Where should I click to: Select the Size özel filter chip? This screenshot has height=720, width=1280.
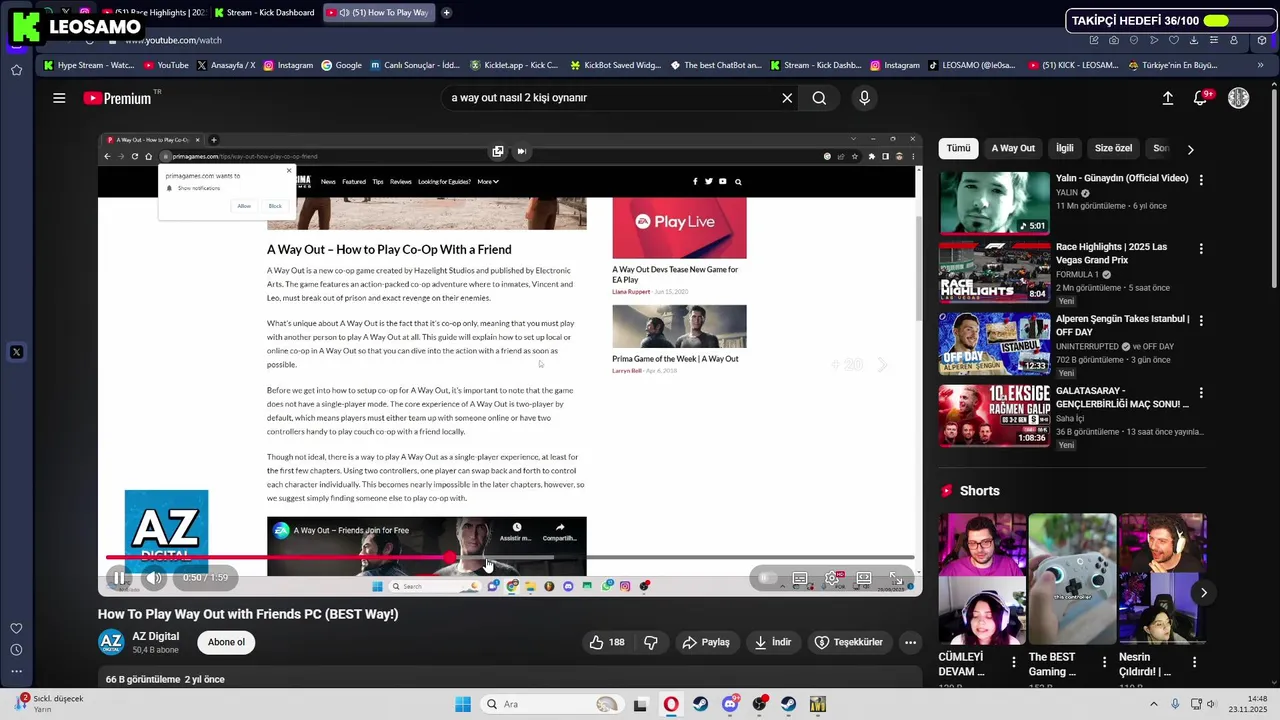(1113, 148)
